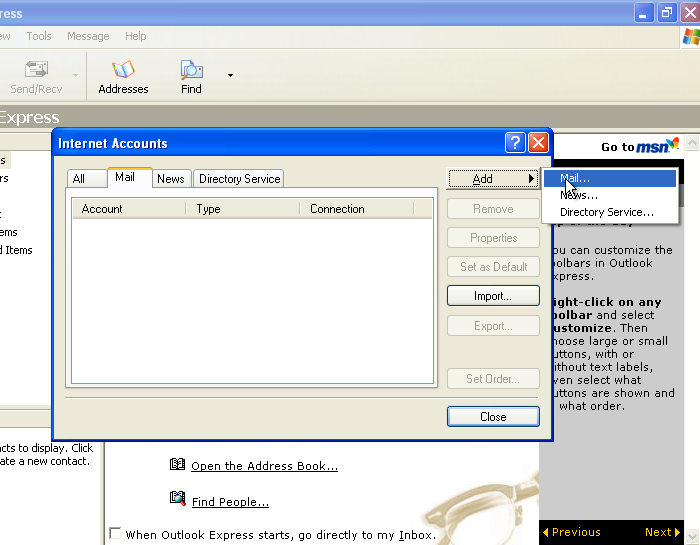The image size is (700, 545).
Task: Click the Add button
Action: (x=493, y=179)
